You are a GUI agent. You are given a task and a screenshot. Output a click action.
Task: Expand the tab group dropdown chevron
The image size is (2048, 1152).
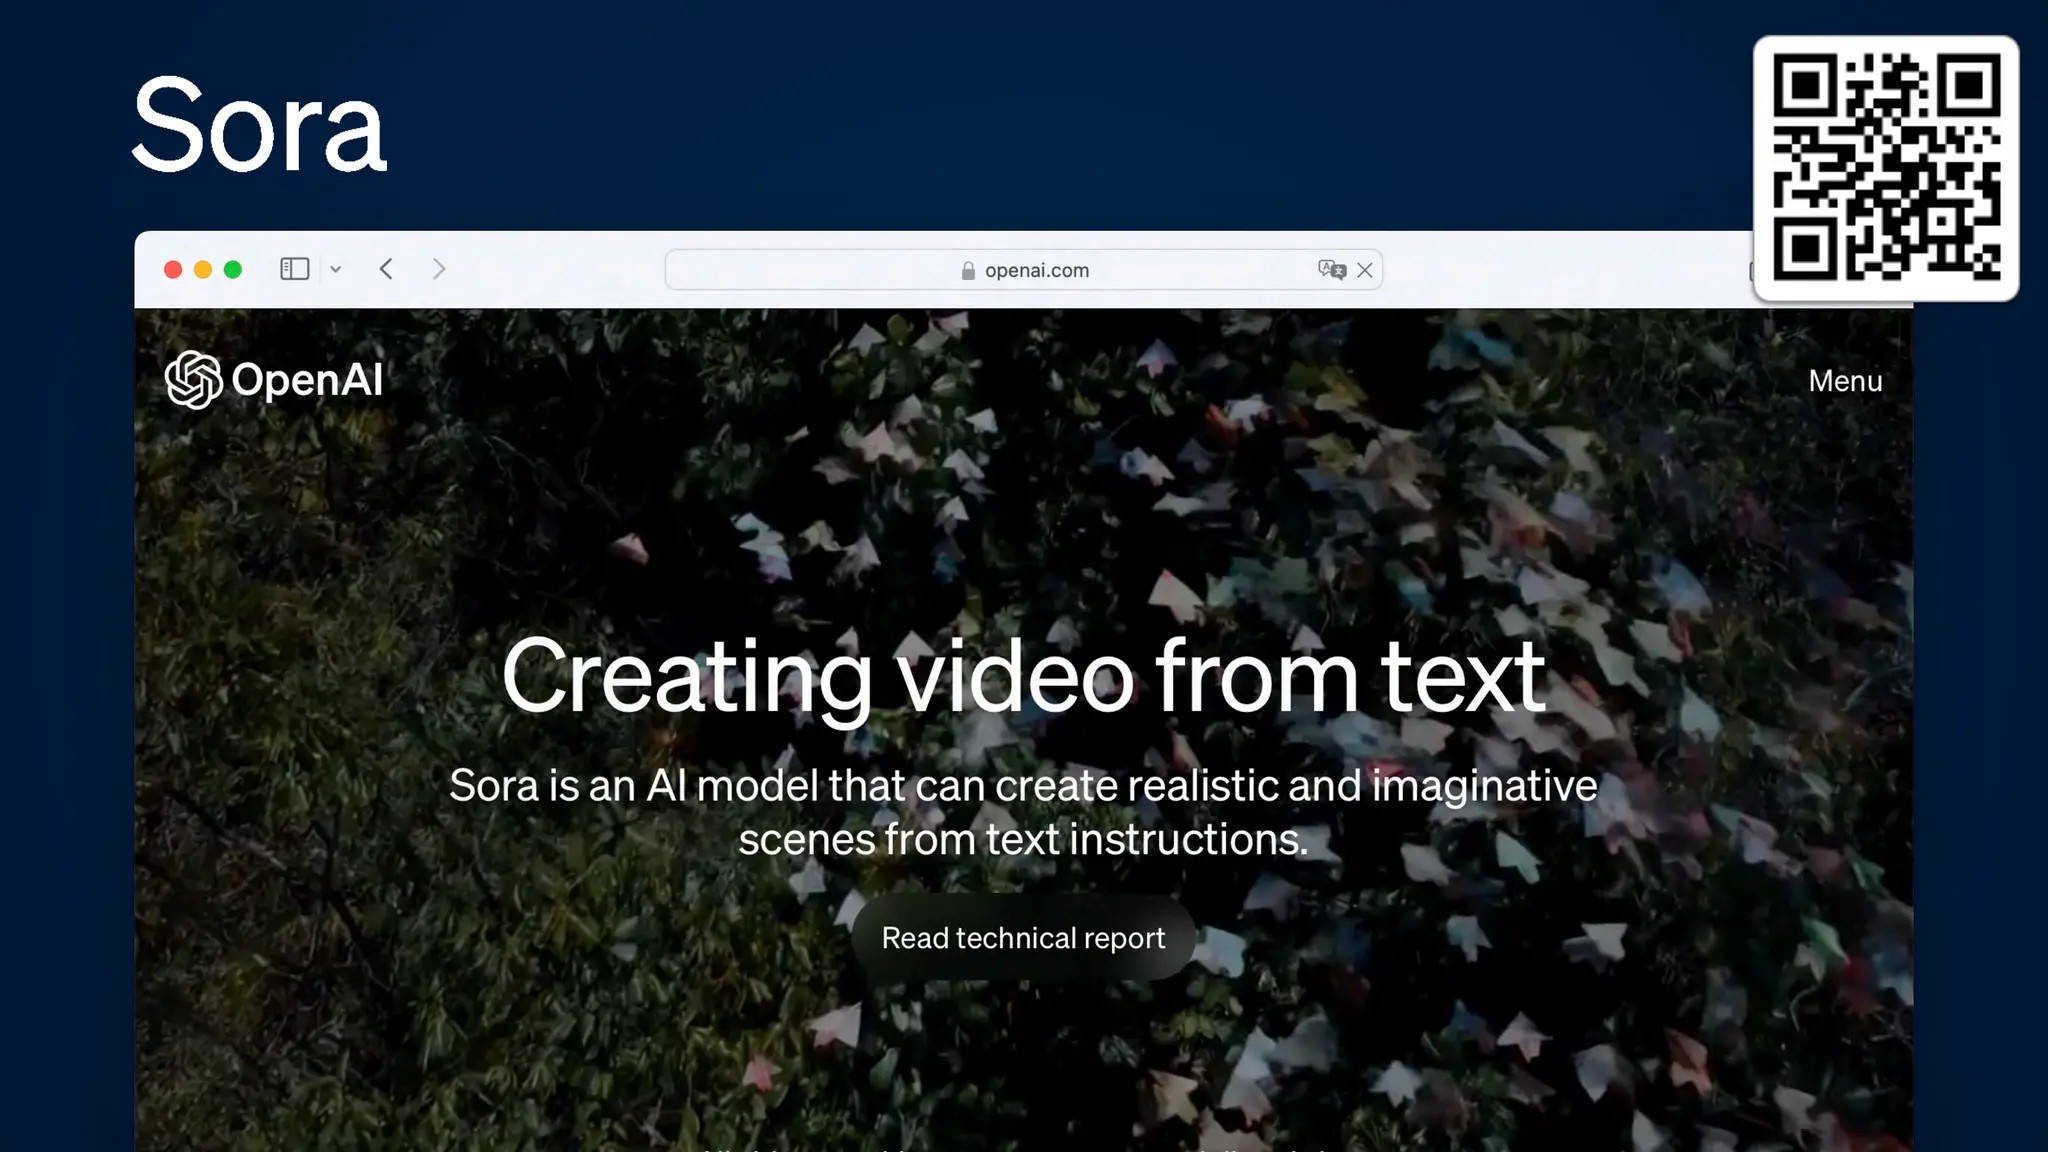coord(336,269)
